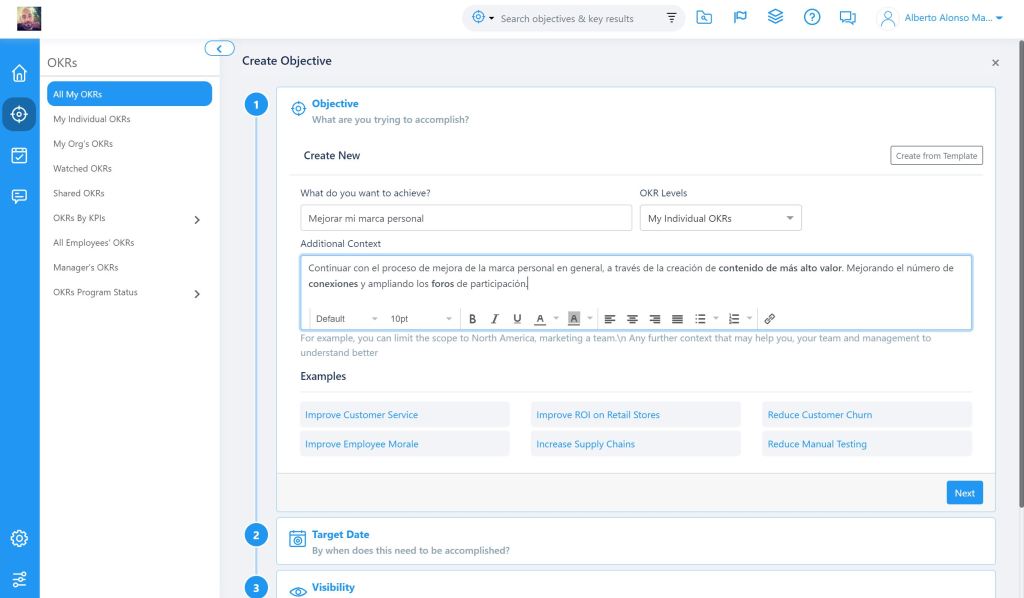This screenshot has width=1024, height=598.
Task: Select My Org's OKRs in sidebar
Action: [x=83, y=144]
